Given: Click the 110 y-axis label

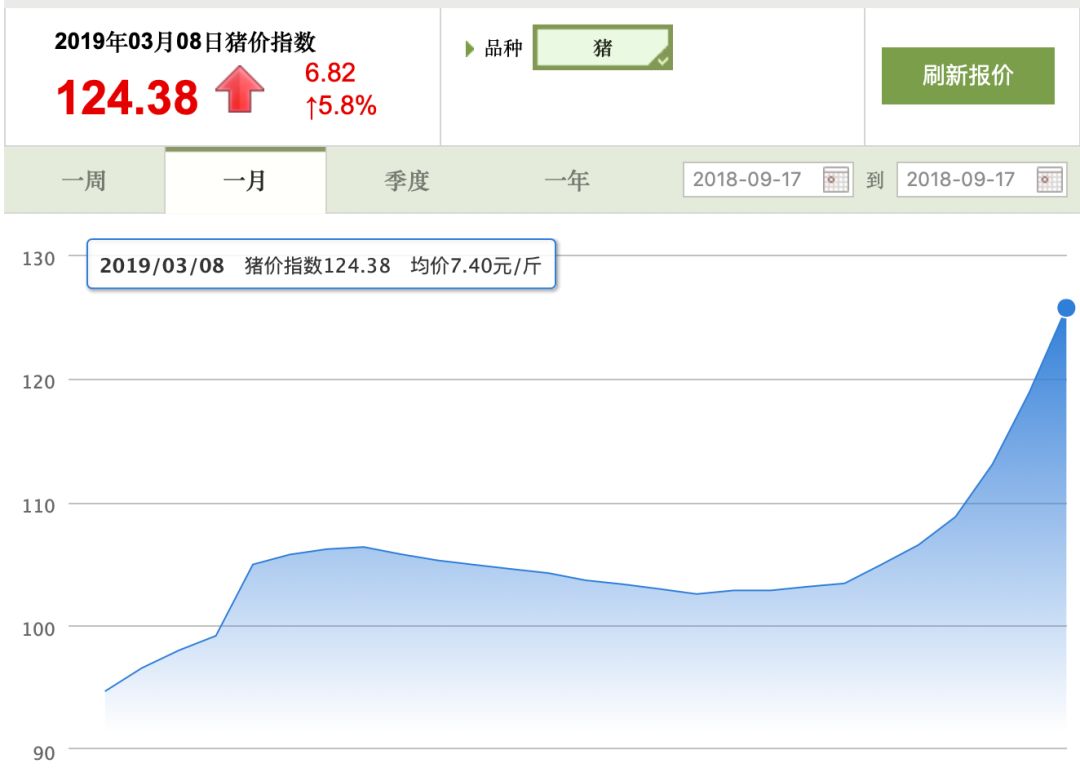Looking at the screenshot, I should pos(39,506).
